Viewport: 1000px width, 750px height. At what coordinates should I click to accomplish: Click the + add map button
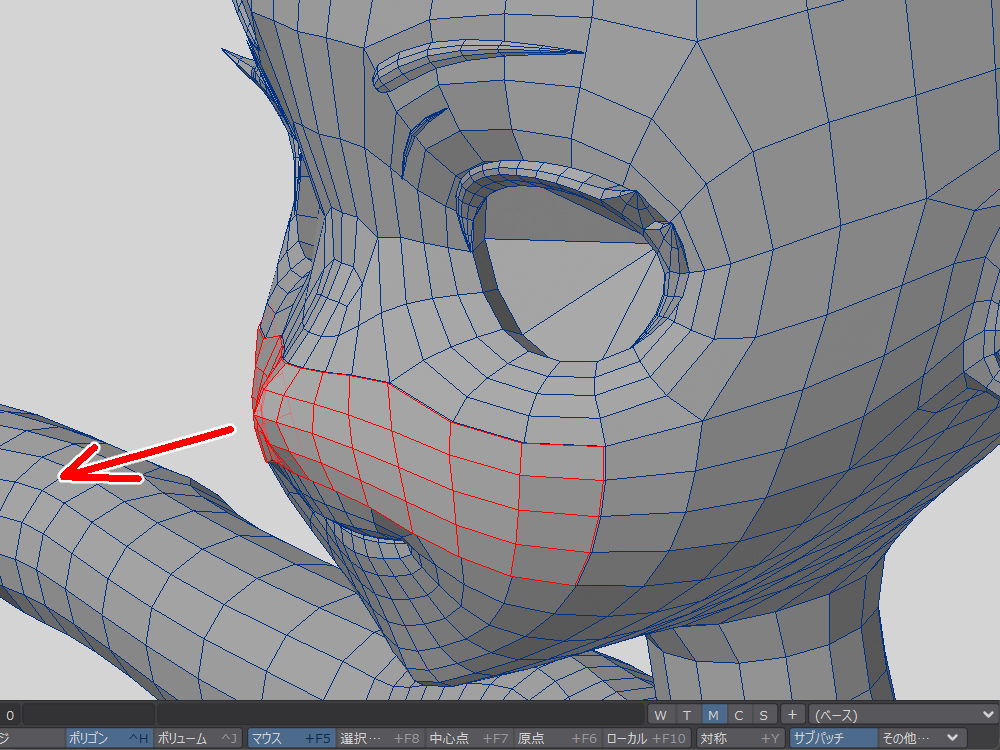click(791, 714)
